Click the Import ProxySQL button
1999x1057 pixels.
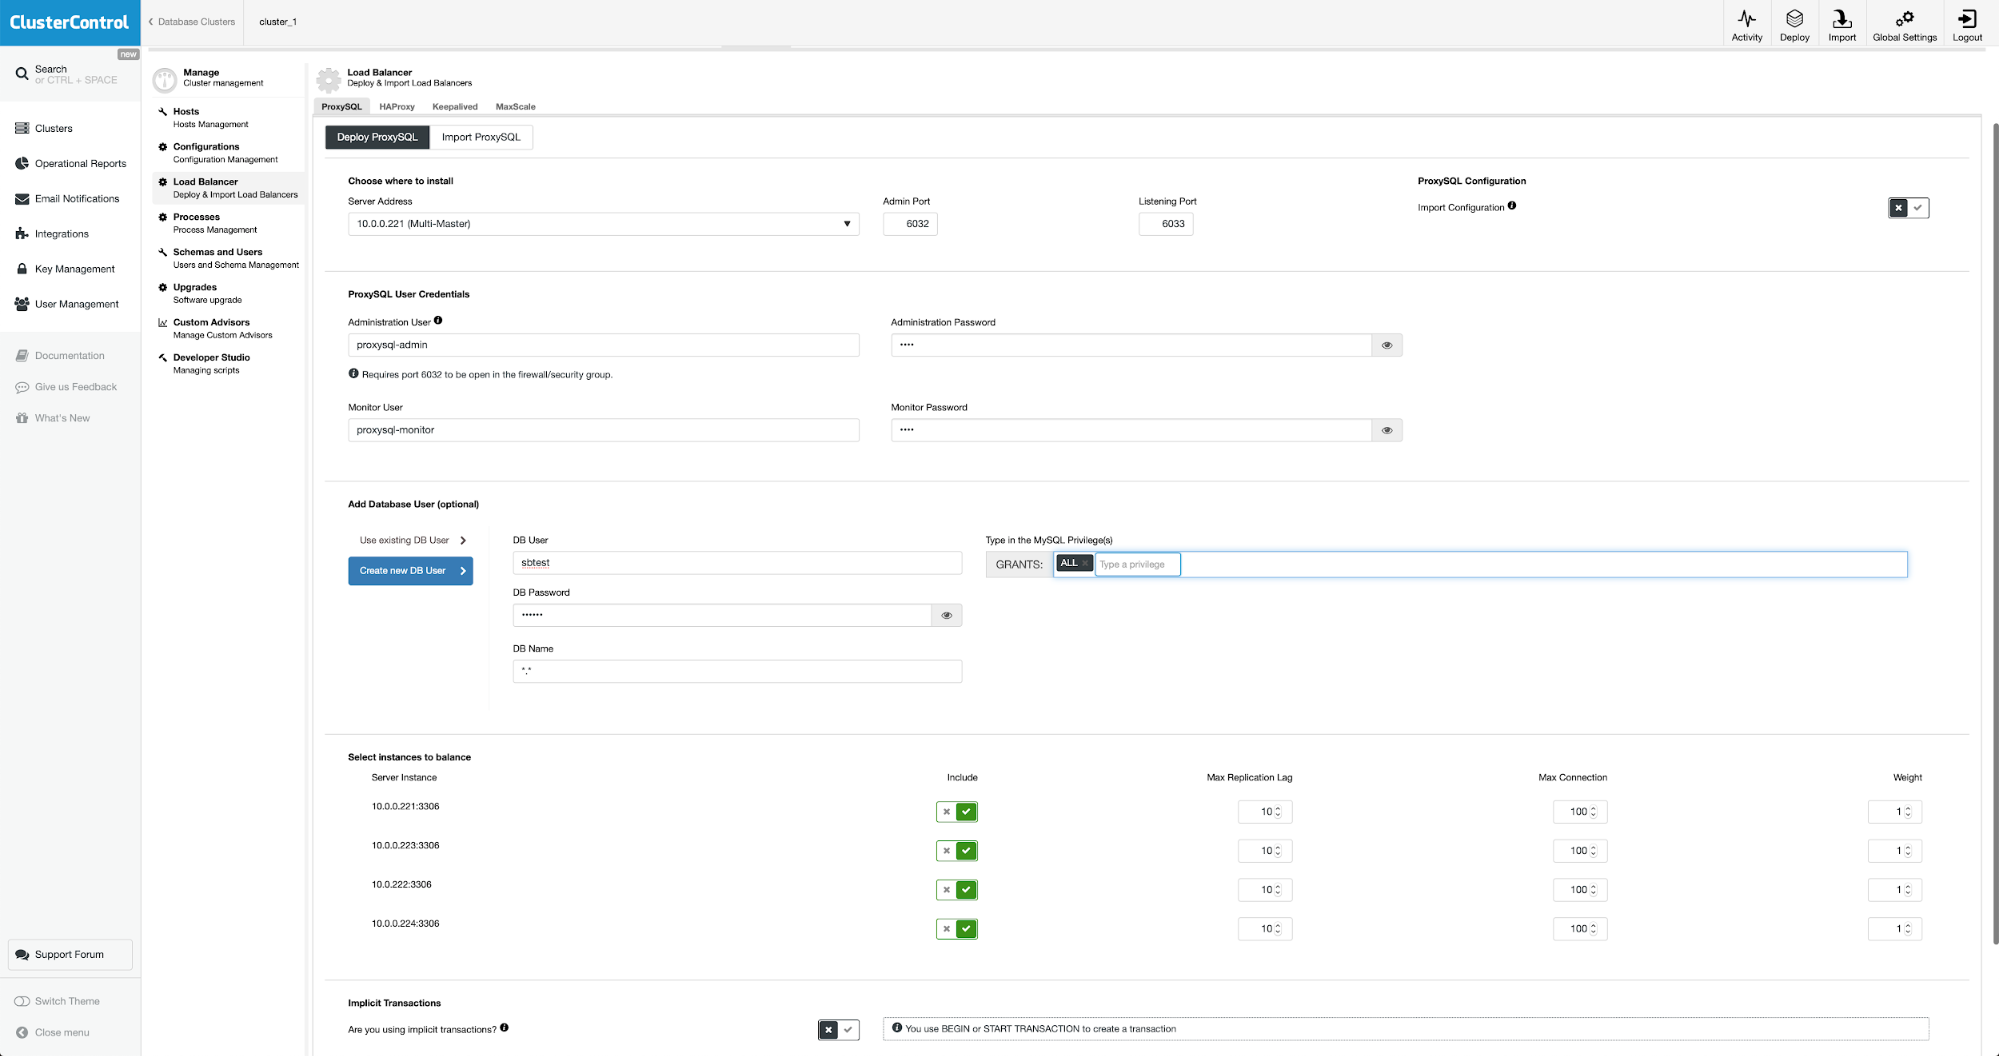[x=481, y=137]
